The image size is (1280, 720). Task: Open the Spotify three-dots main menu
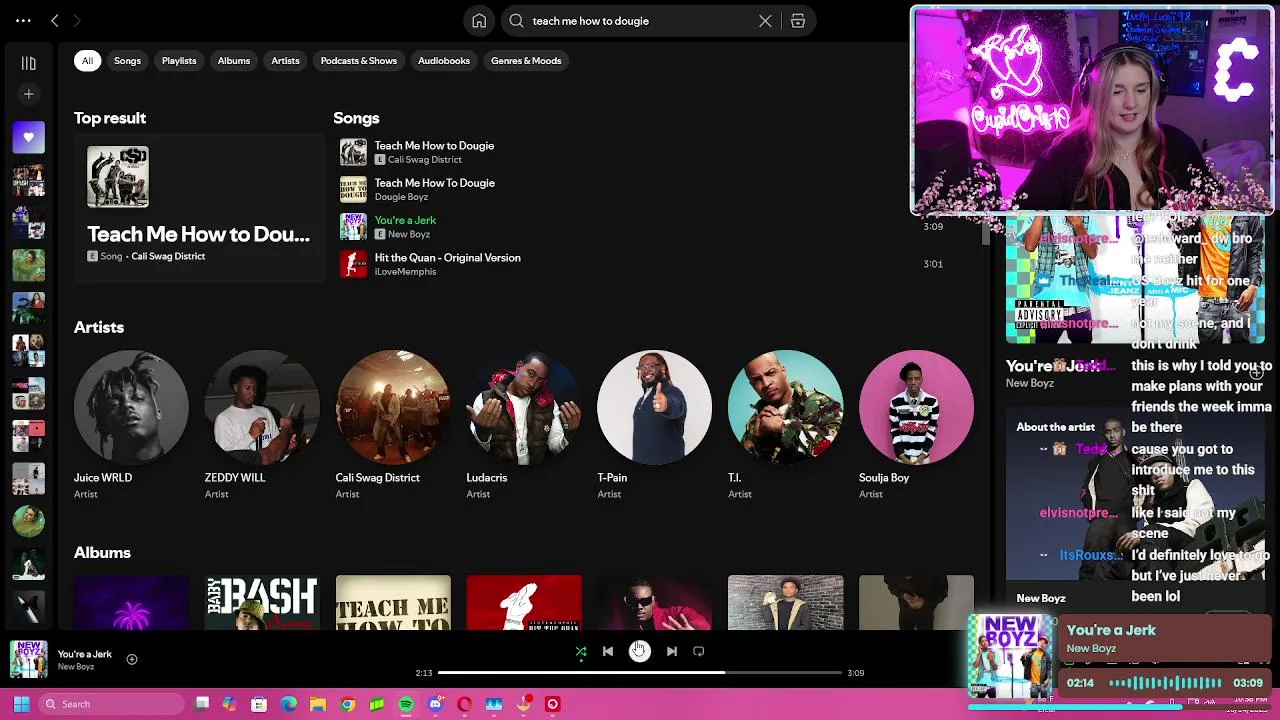23,20
